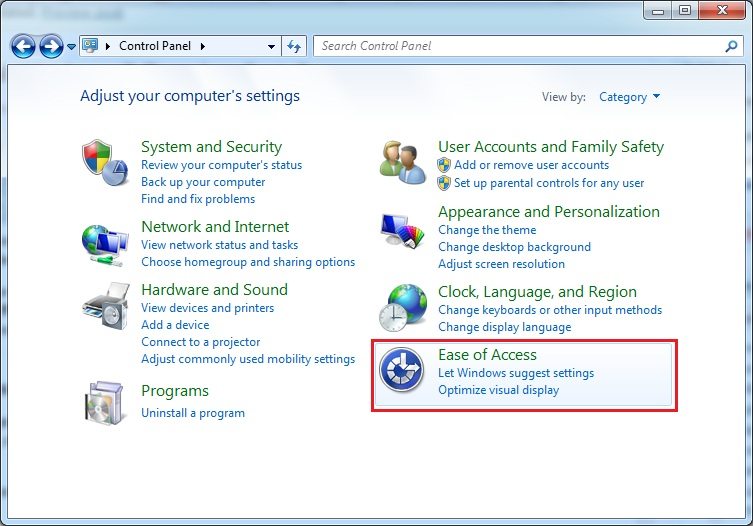The width and height of the screenshot is (753, 526).
Task: Expand the arrow after Control Panel breadcrumb
Action: point(203,46)
